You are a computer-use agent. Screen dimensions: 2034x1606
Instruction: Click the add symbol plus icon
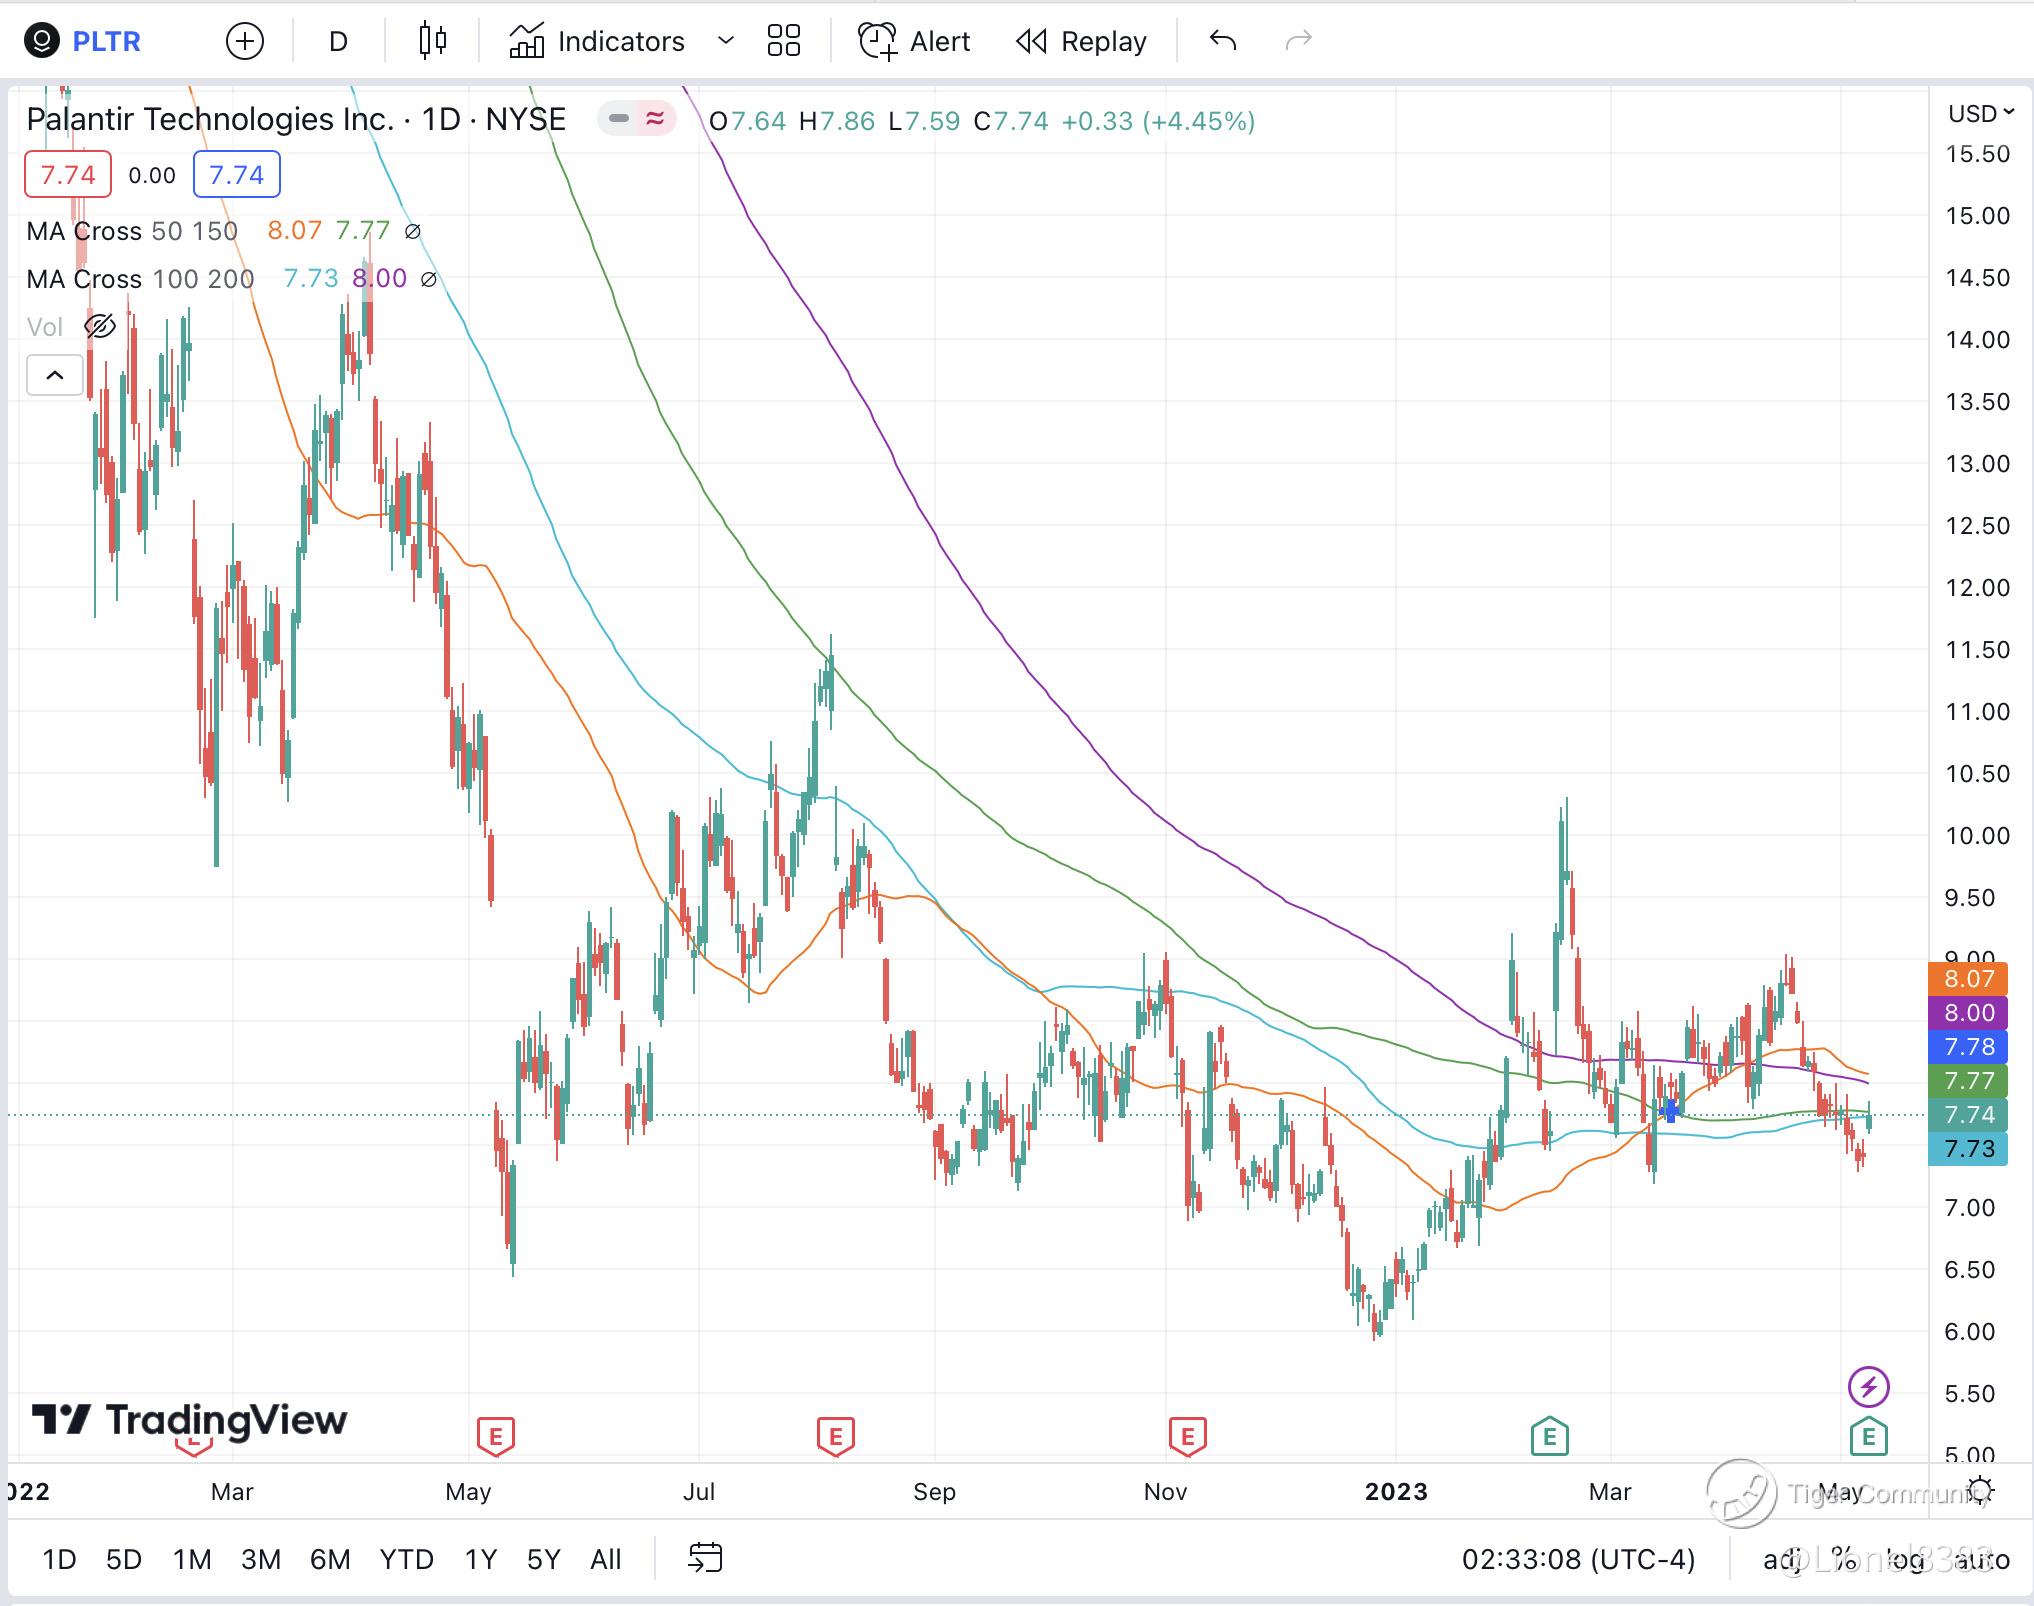245,41
